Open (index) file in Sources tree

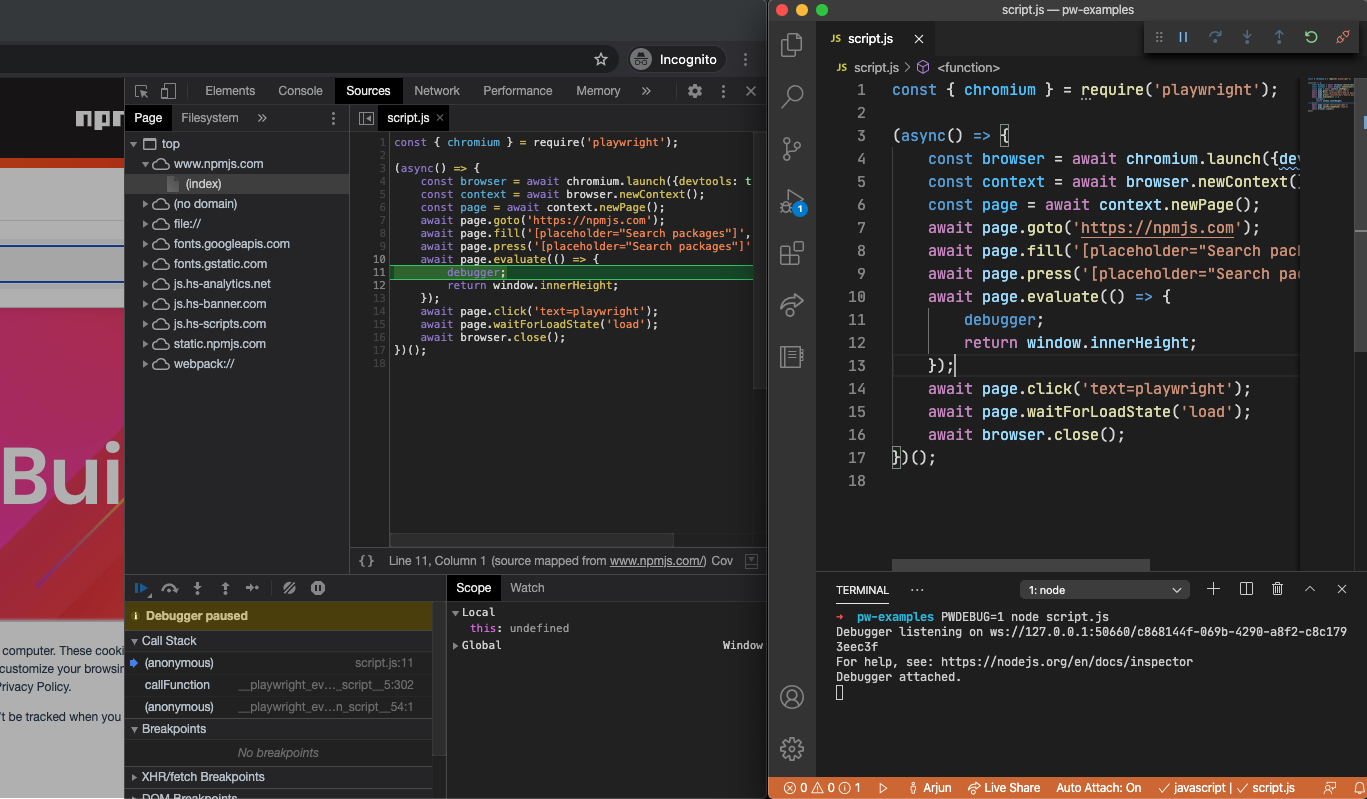[203, 184]
